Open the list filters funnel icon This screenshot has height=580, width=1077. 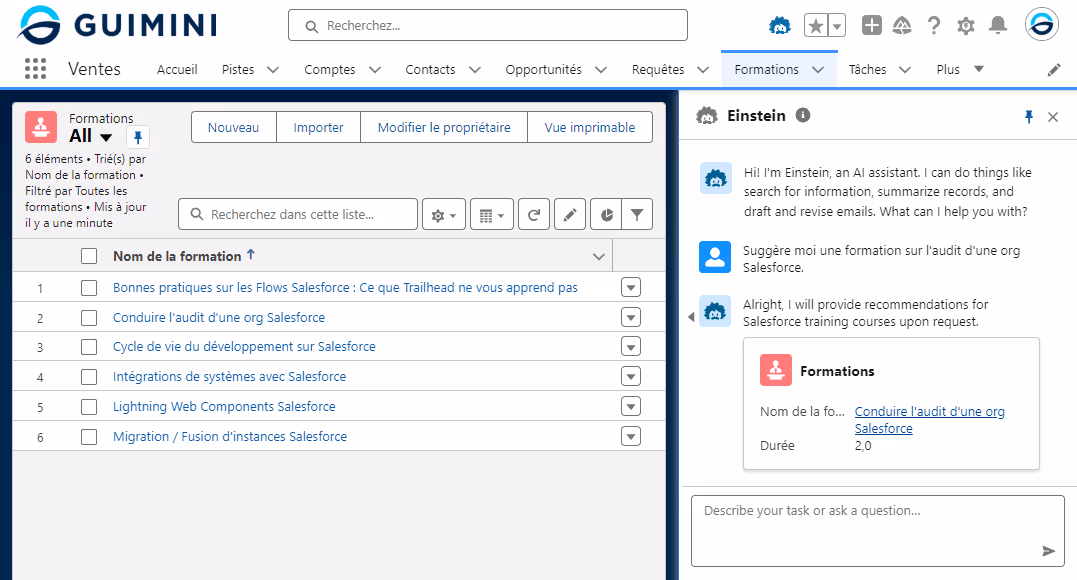click(x=637, y=214)
